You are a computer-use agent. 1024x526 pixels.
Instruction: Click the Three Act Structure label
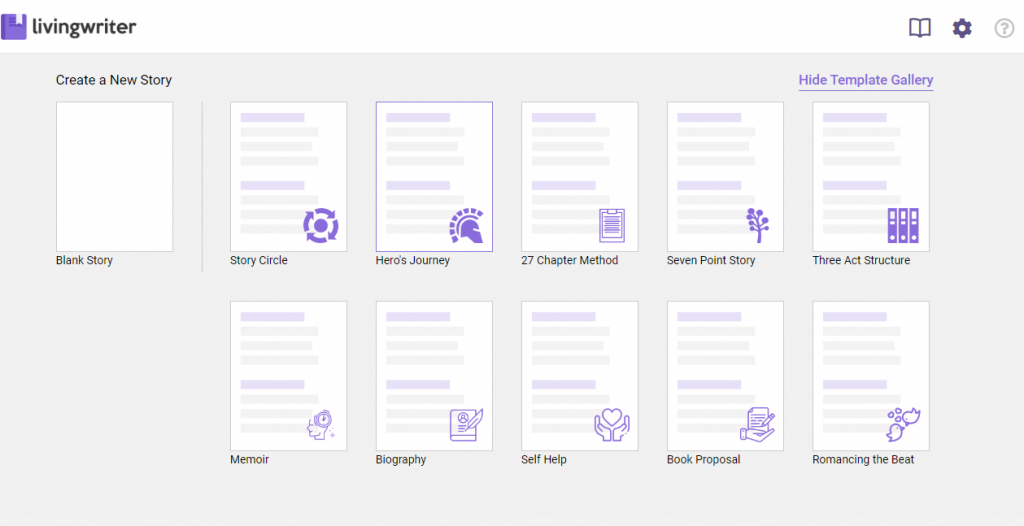(861, 260)
